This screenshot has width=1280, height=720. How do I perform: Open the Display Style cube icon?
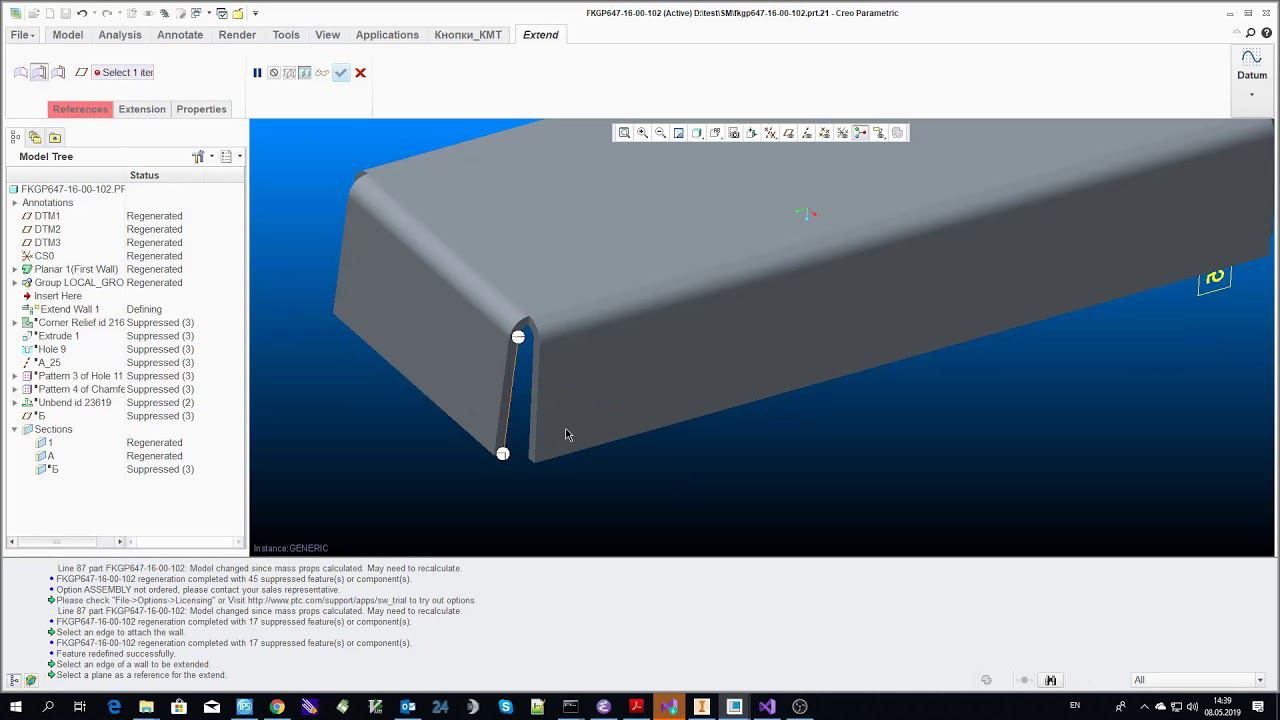pyautogui.click(x=697, y=133)
